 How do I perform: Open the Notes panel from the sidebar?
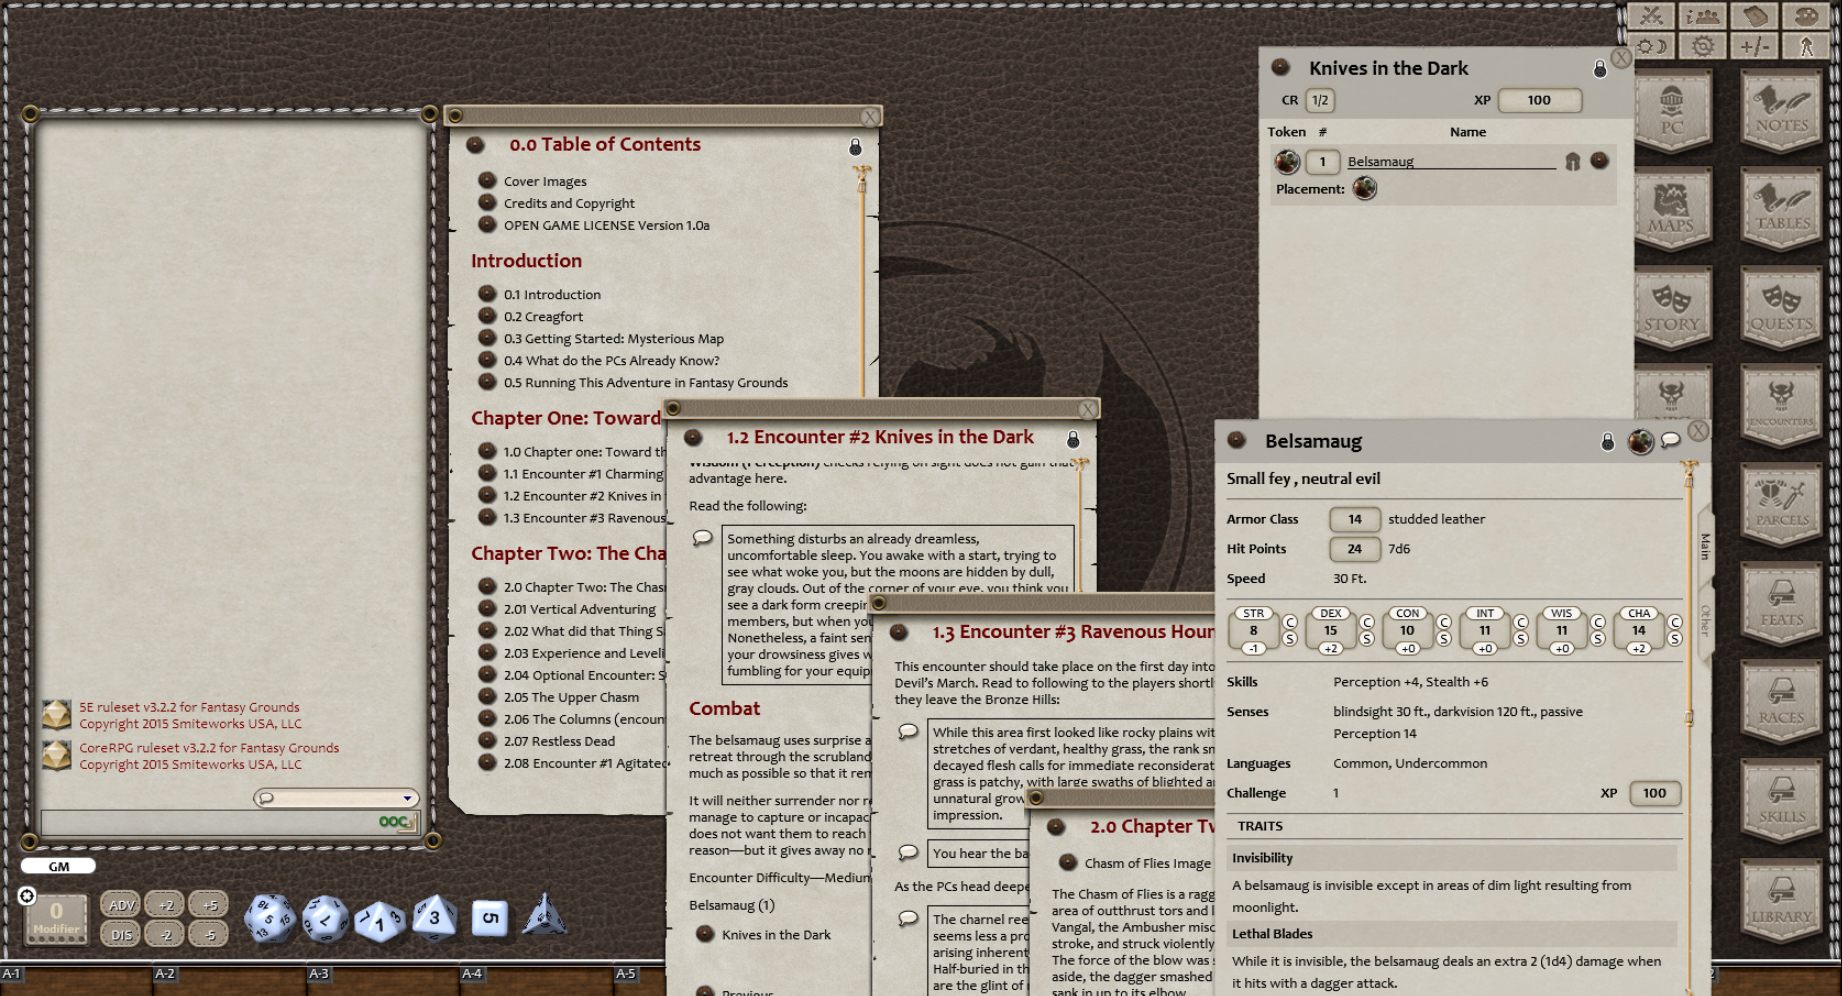1783,110
